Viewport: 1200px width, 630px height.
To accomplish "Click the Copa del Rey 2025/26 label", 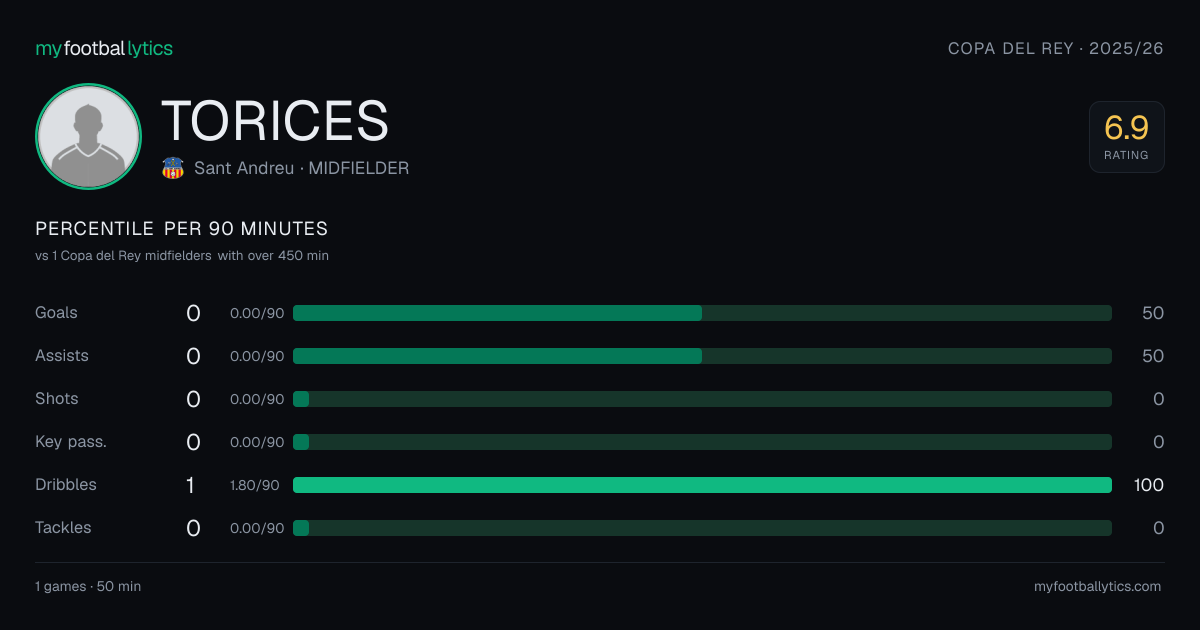I will (x=1056, y=48).
